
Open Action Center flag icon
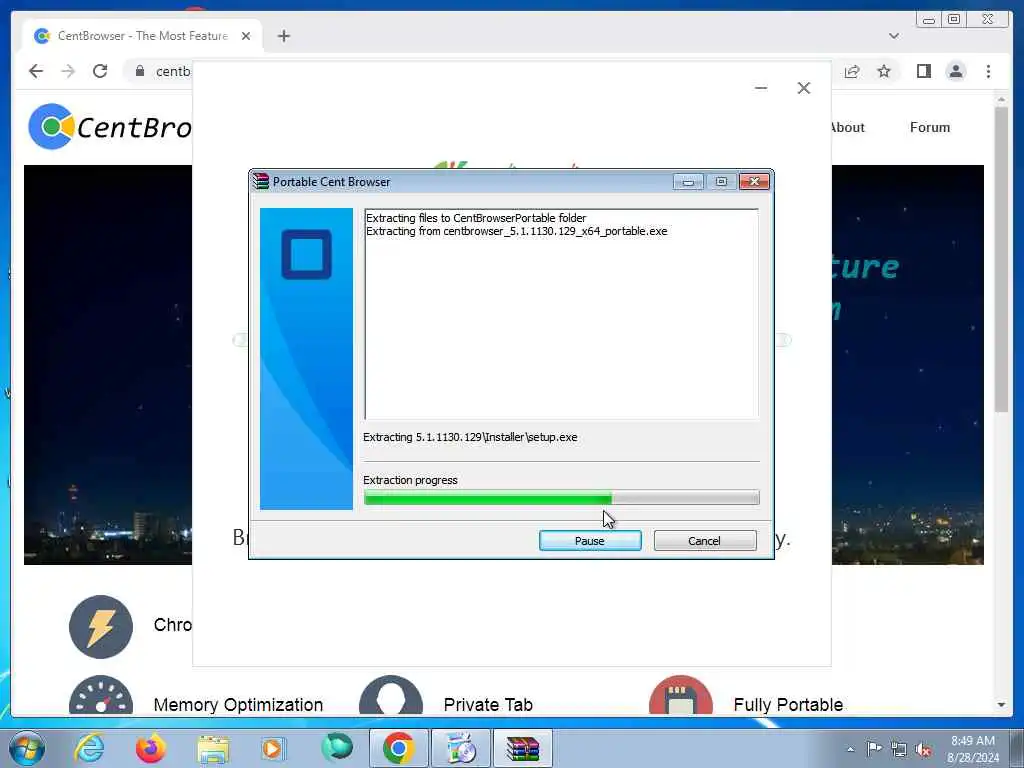(874, 748)
